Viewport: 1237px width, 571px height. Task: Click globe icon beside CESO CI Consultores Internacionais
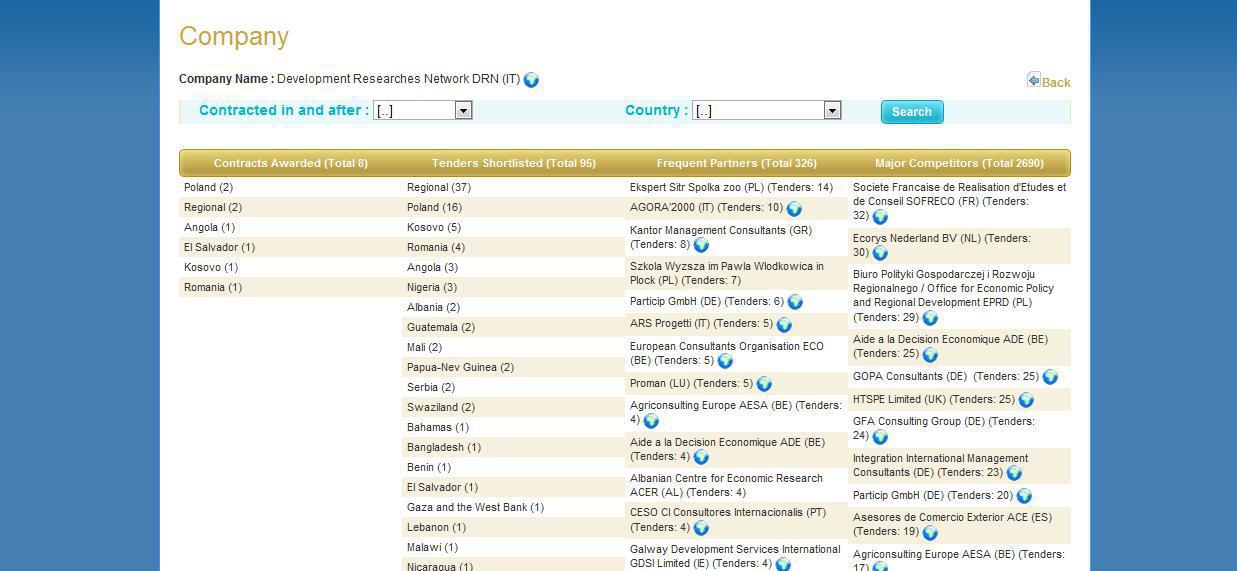(701, 528)
